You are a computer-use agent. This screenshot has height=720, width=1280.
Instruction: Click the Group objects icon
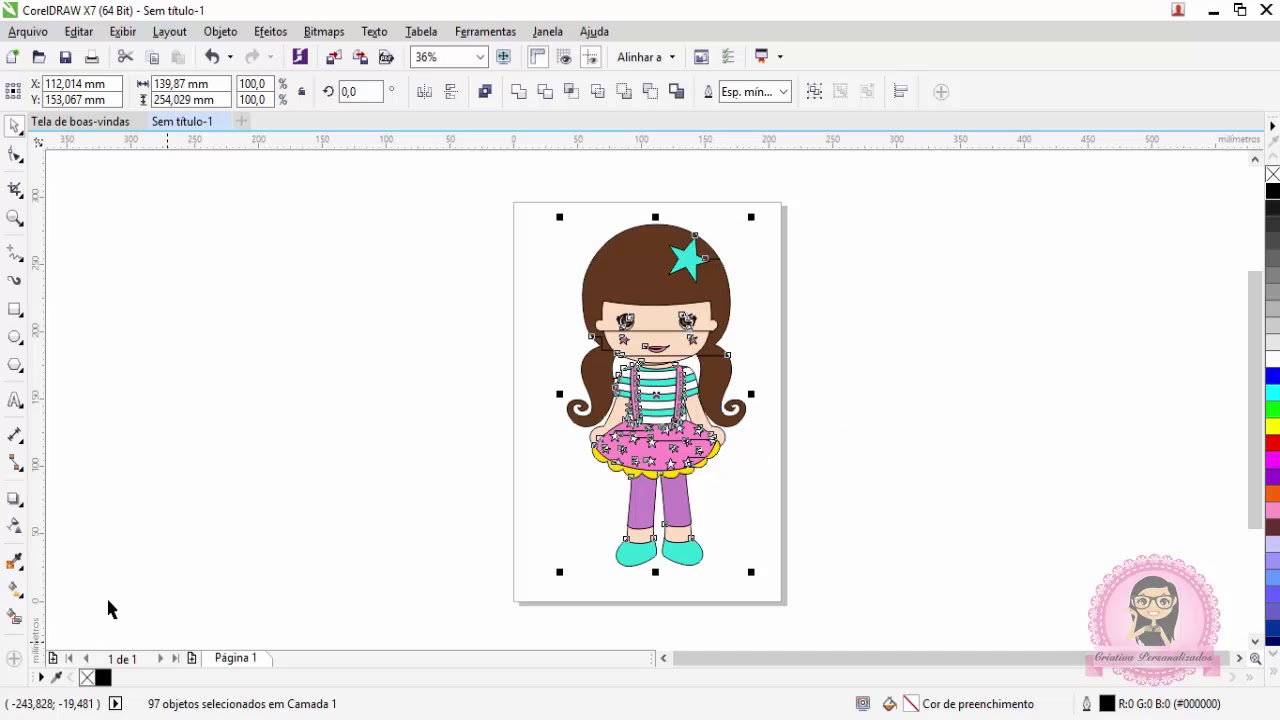coord(814,92)
